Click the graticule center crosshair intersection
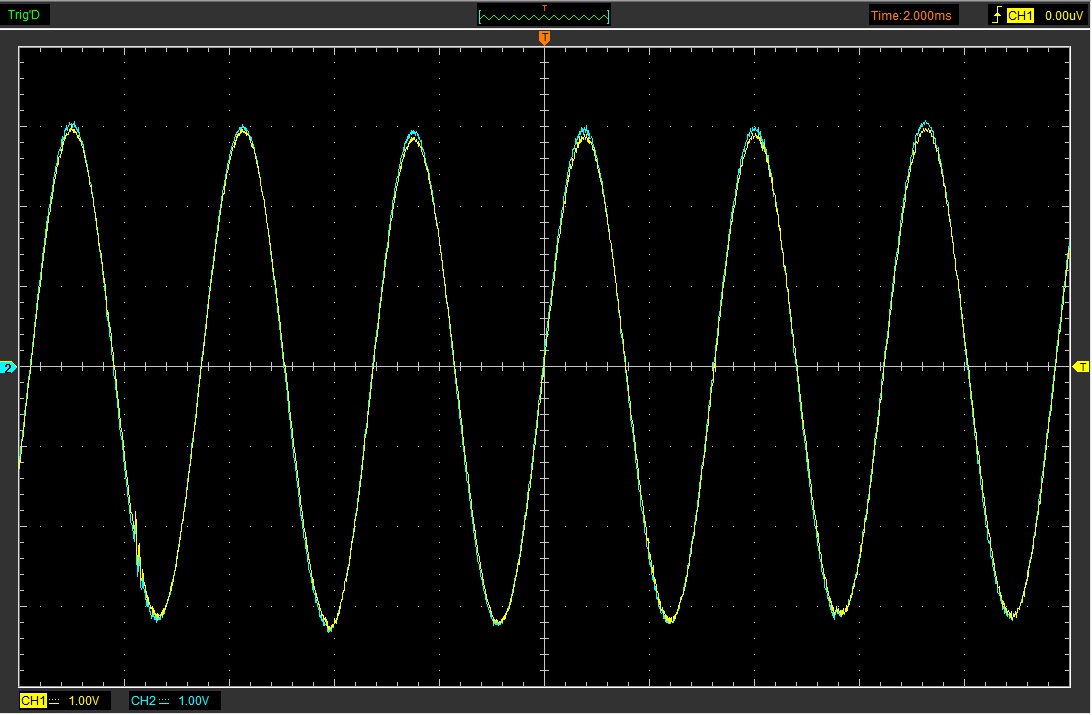 pyautogui.click(x=544, y=367)
